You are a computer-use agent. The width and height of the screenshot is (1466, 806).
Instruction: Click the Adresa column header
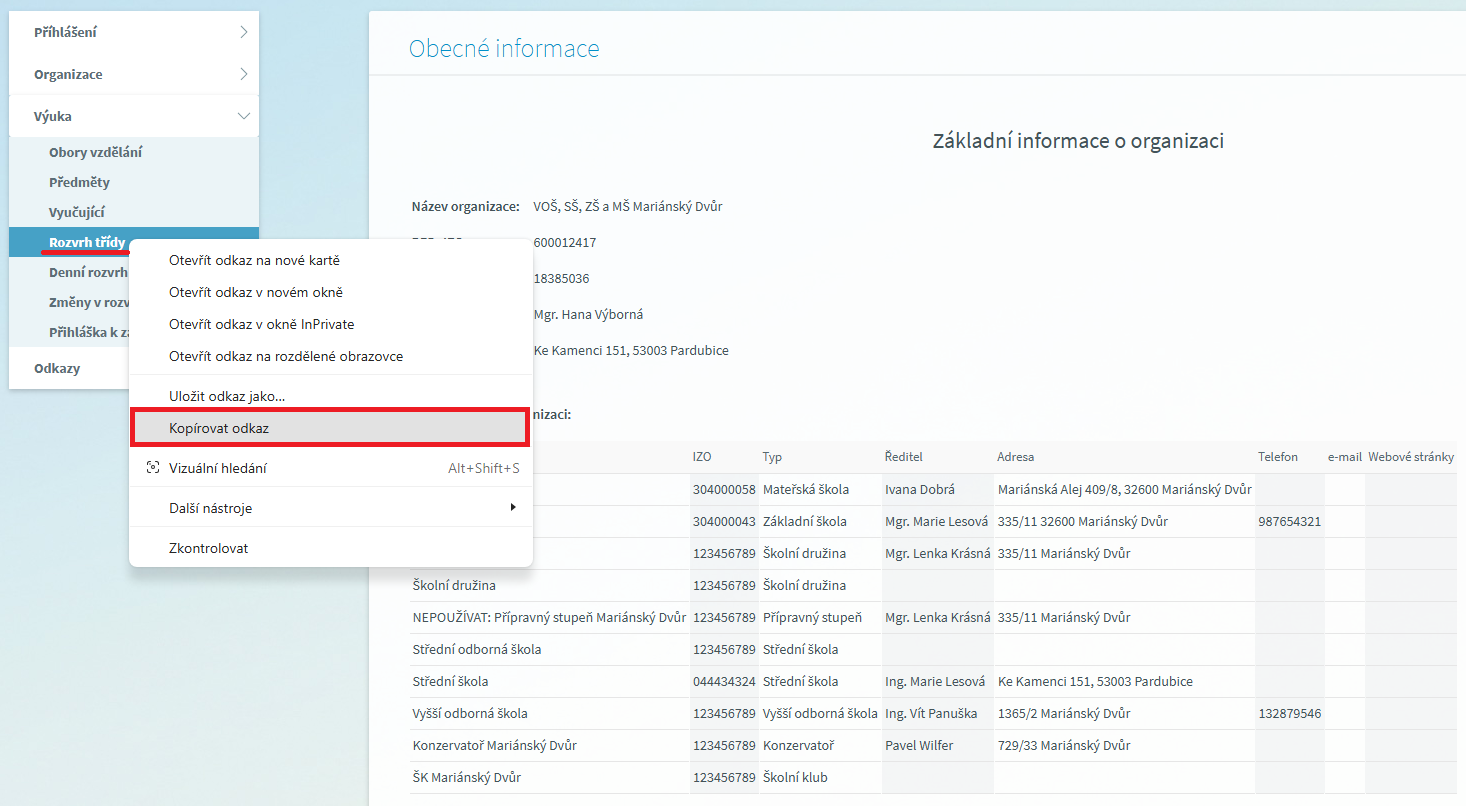1015,457
